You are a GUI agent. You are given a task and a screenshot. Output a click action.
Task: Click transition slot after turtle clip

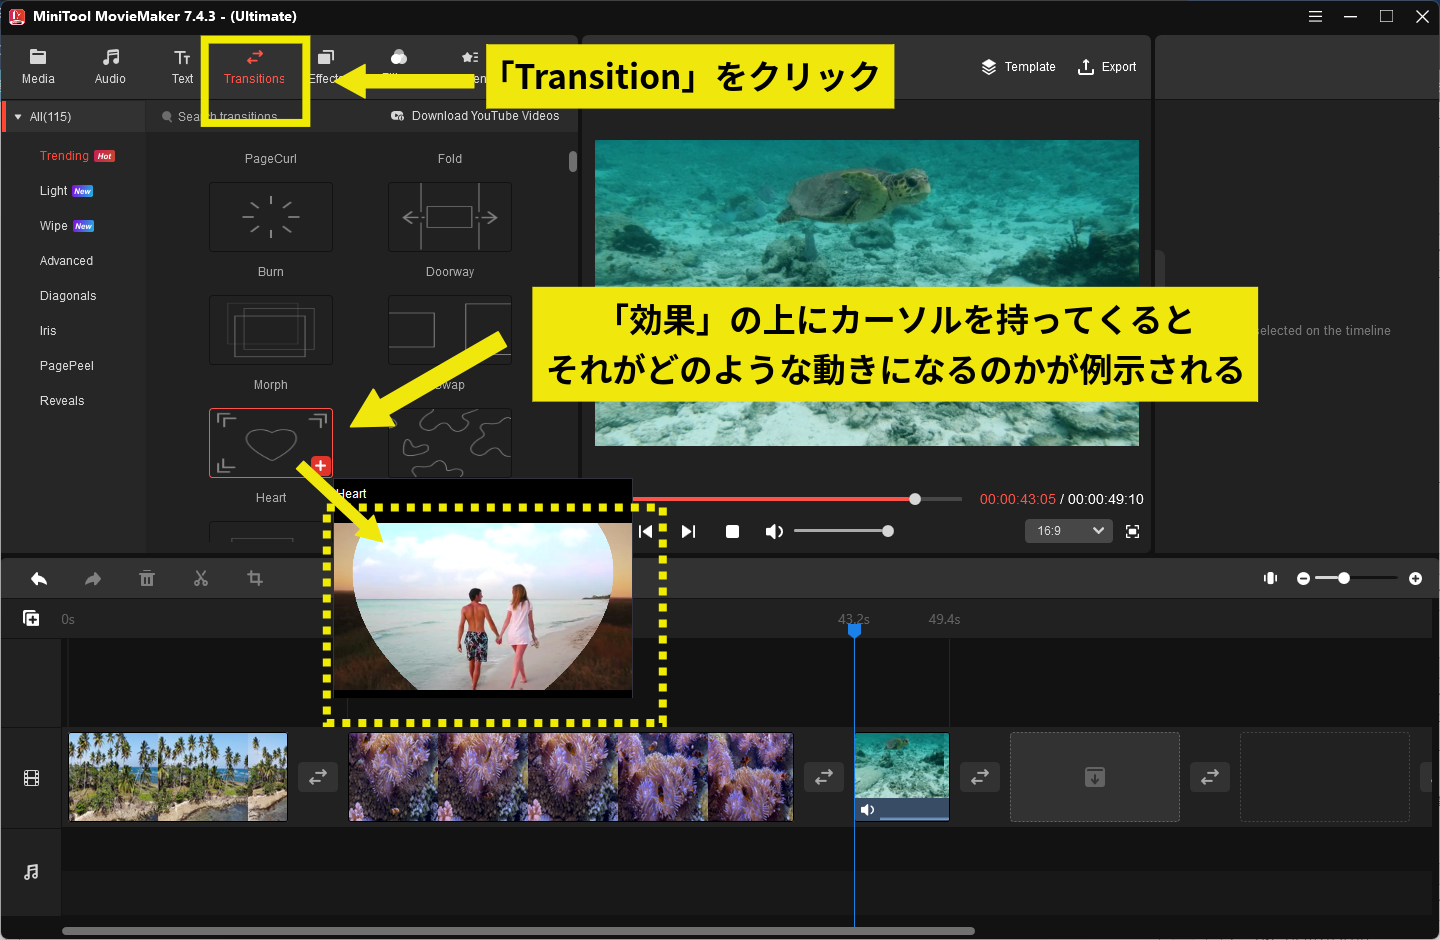(x=980, y=777)
